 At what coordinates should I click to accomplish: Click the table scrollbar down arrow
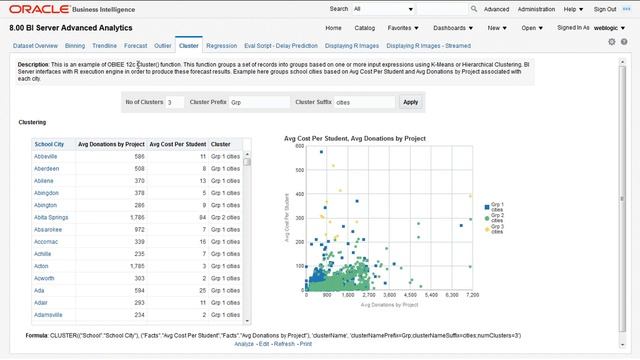coord(247,321)
